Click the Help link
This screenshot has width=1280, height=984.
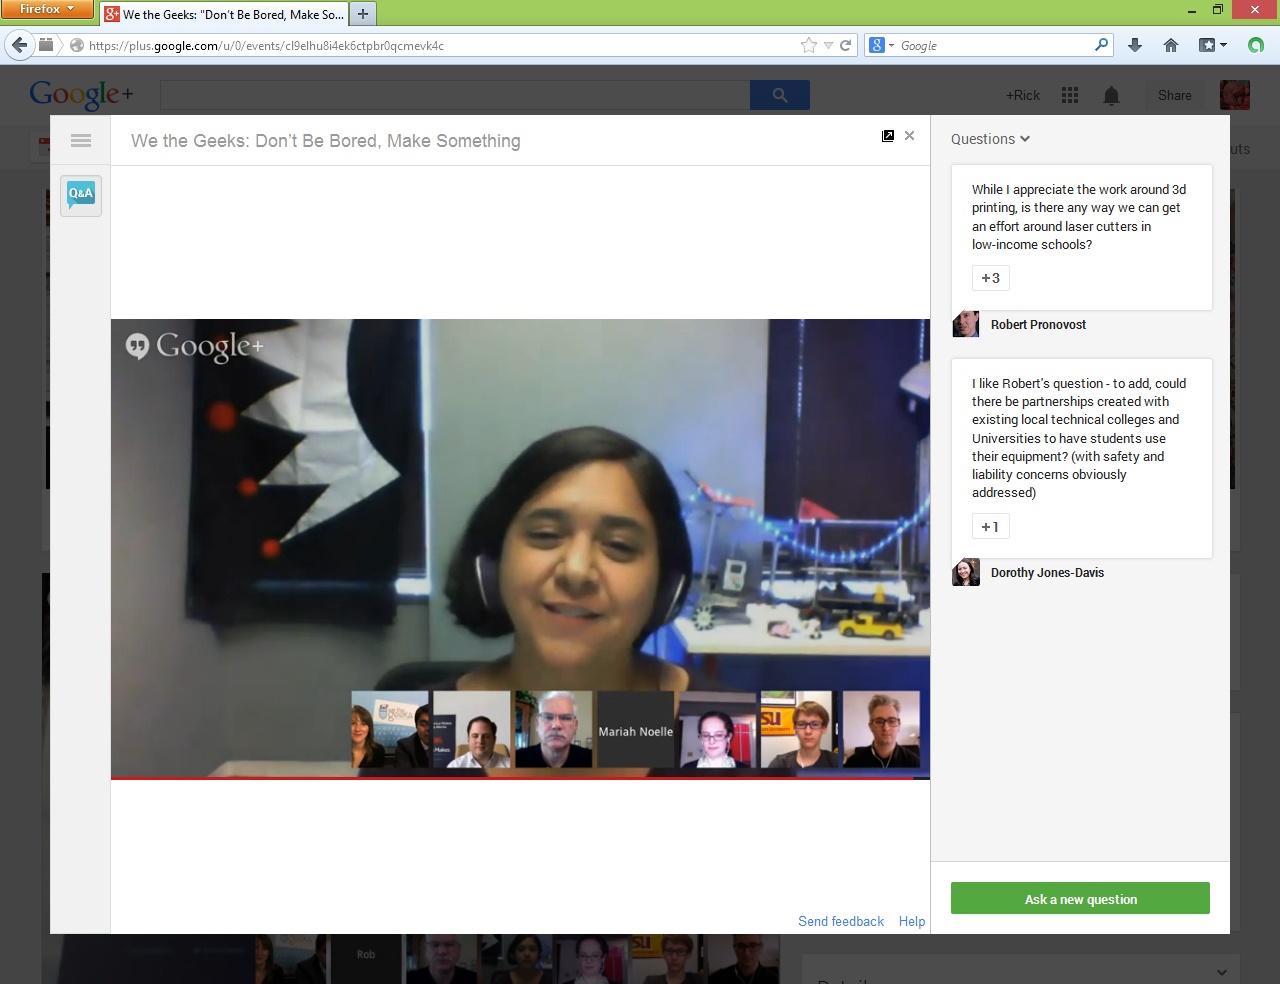click(911, 921)
